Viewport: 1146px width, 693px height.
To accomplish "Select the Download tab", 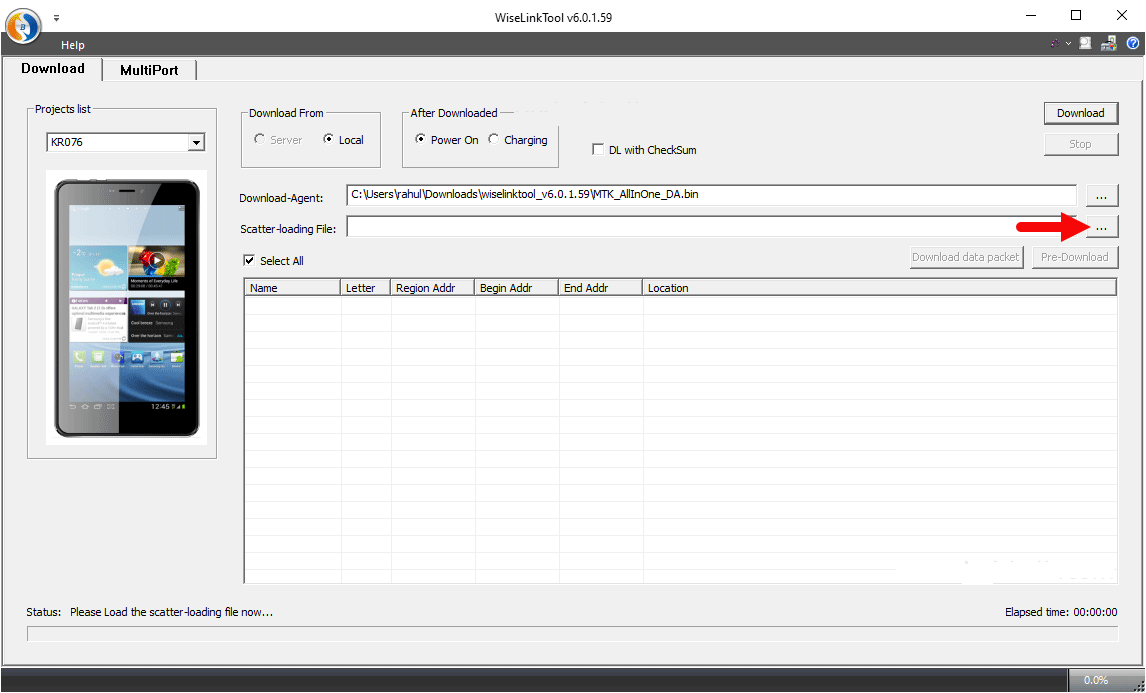I will pos(53,69).
